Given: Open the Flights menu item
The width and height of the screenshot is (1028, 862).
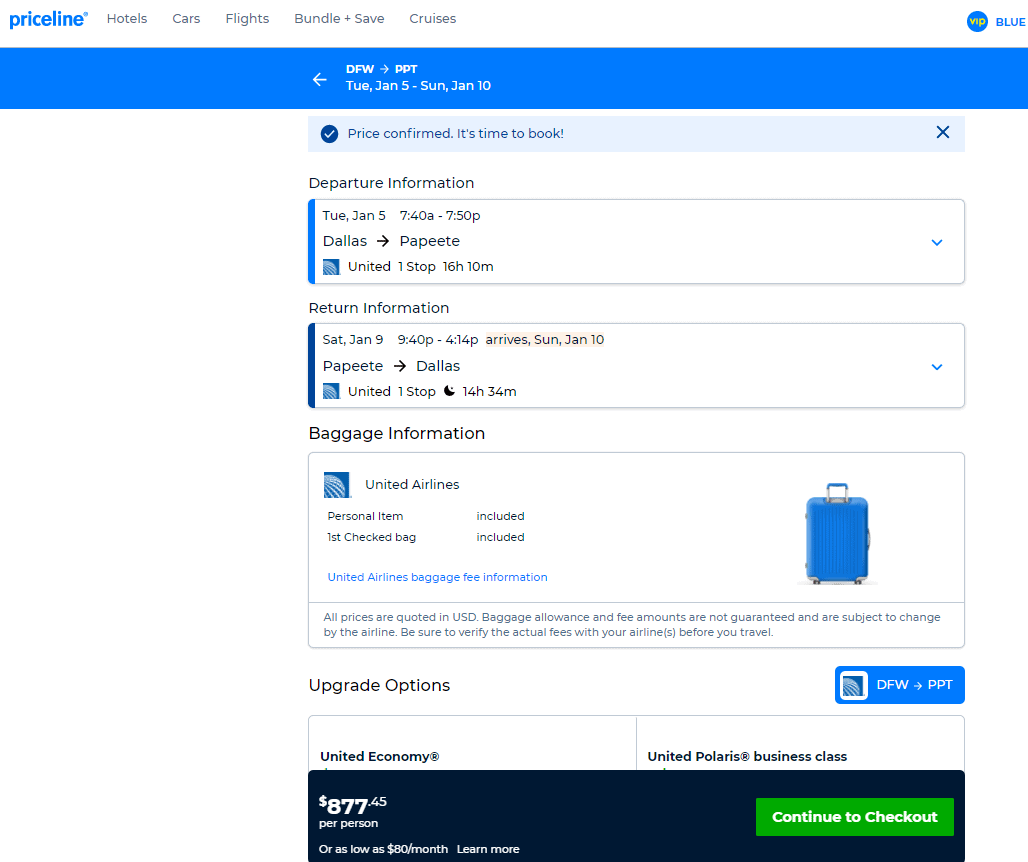Looking at the screenshot, I should tap(247, 18).
